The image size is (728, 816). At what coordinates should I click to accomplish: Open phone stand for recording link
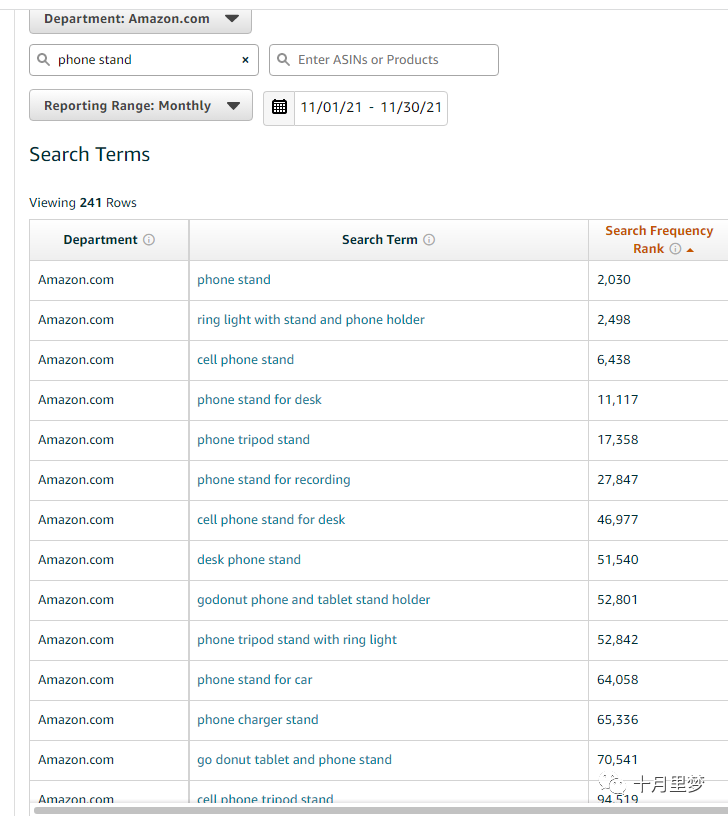click(274, 480)
